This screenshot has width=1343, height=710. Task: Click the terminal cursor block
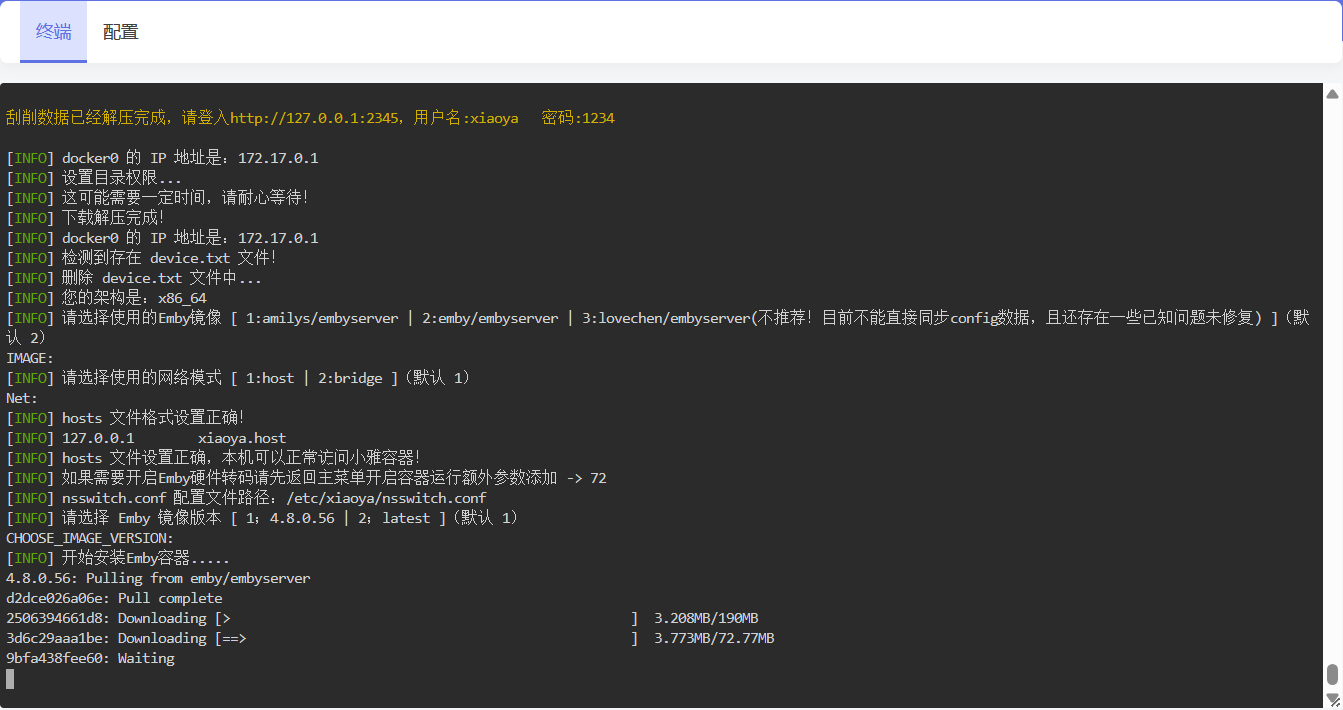pyautogui.click(x=10, y=679)
